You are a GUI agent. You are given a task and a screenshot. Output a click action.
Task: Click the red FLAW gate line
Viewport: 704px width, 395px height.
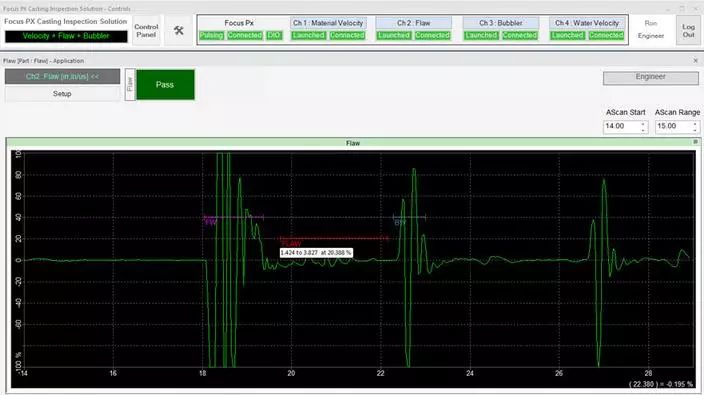pos(334,238)
